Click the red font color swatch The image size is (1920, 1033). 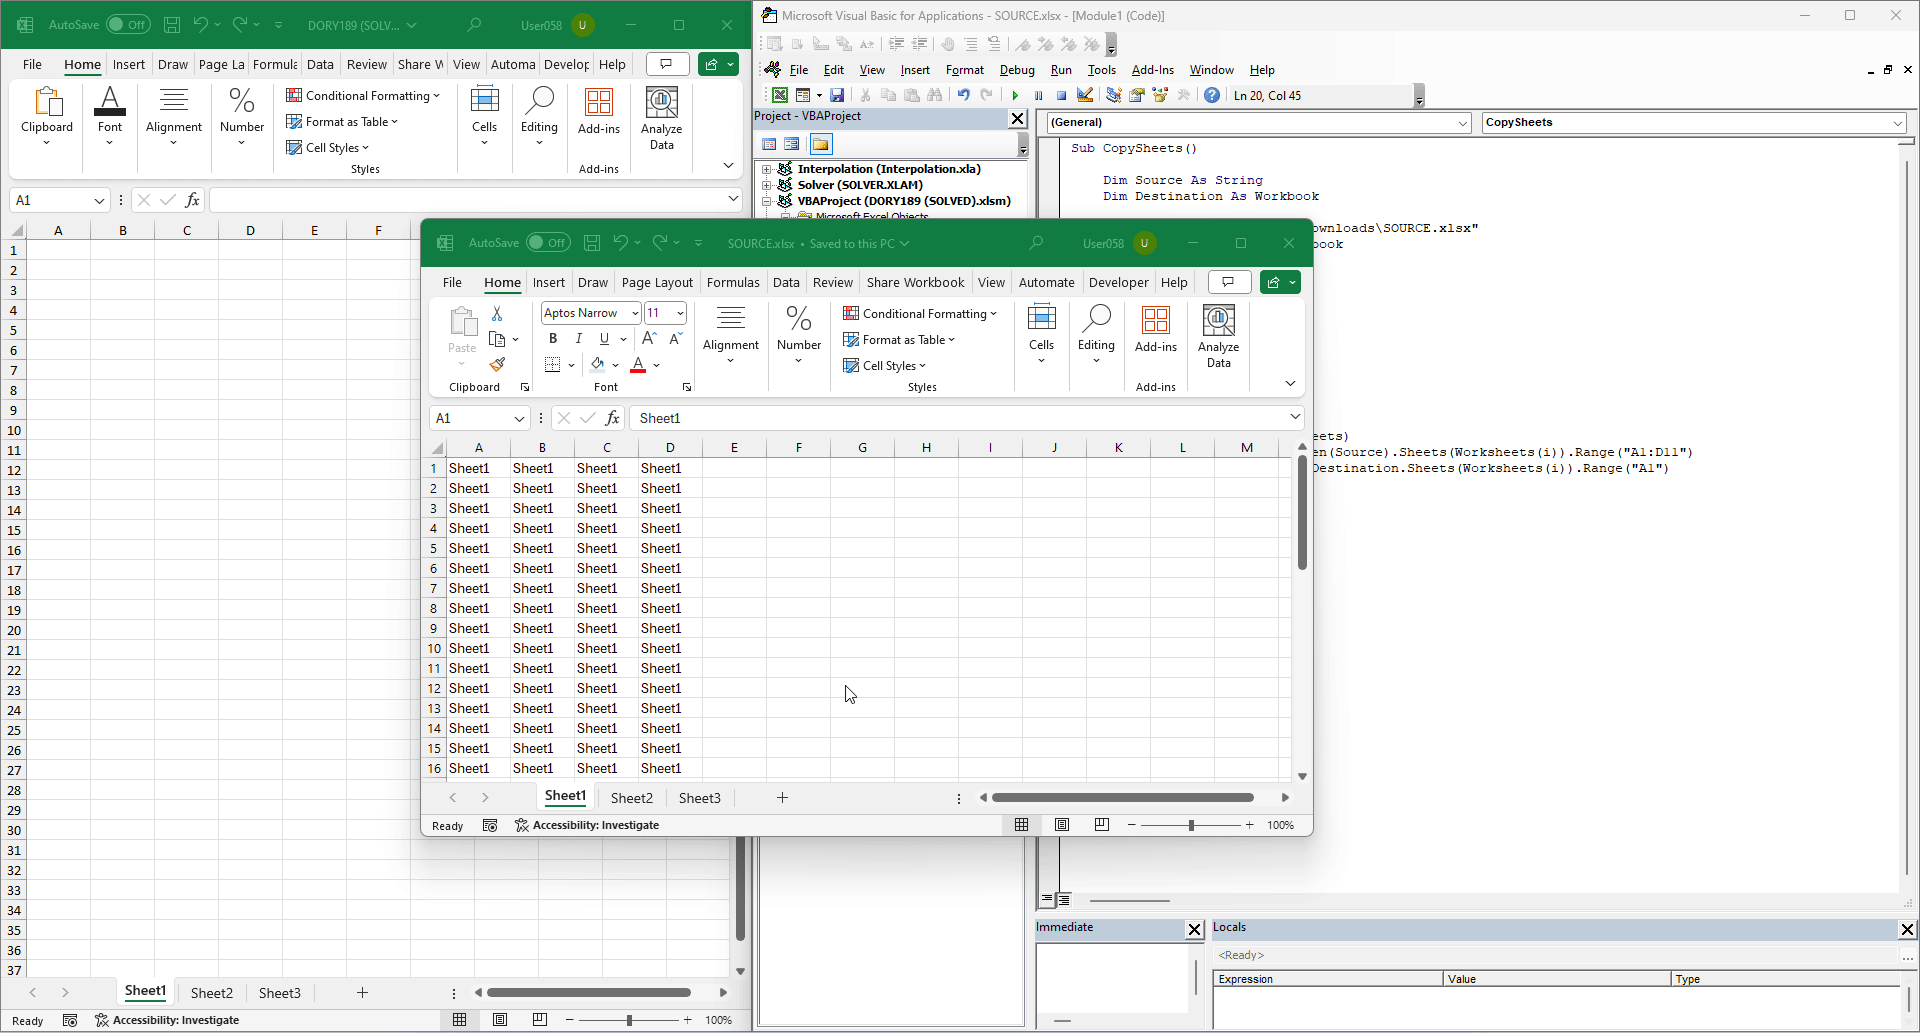coord(638,366)
